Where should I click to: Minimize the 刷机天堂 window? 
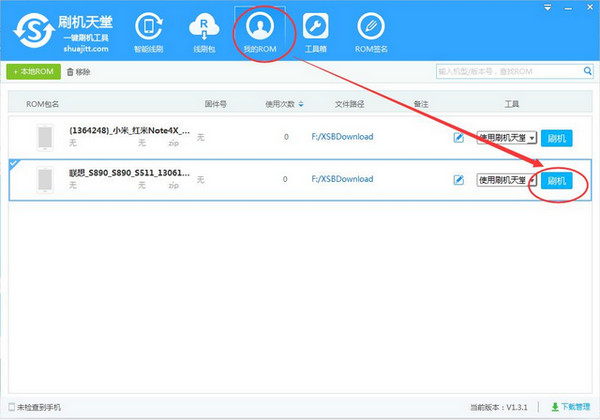pos(568,8)
